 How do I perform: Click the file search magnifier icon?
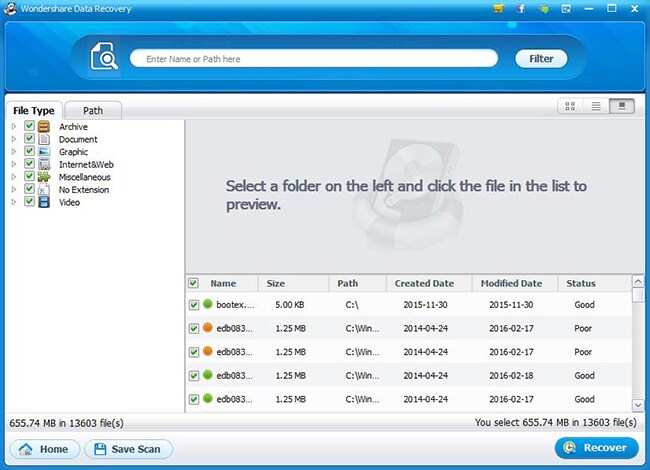tap(104, 56)
